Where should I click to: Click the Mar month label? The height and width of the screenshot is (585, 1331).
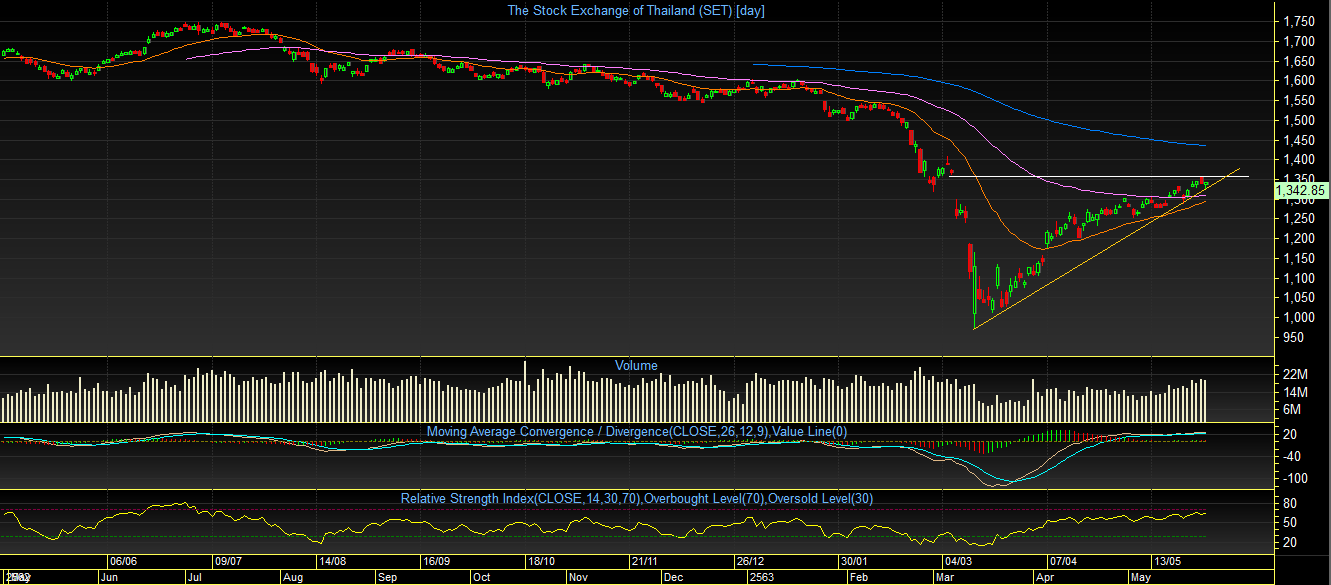(x=944, y=577)
